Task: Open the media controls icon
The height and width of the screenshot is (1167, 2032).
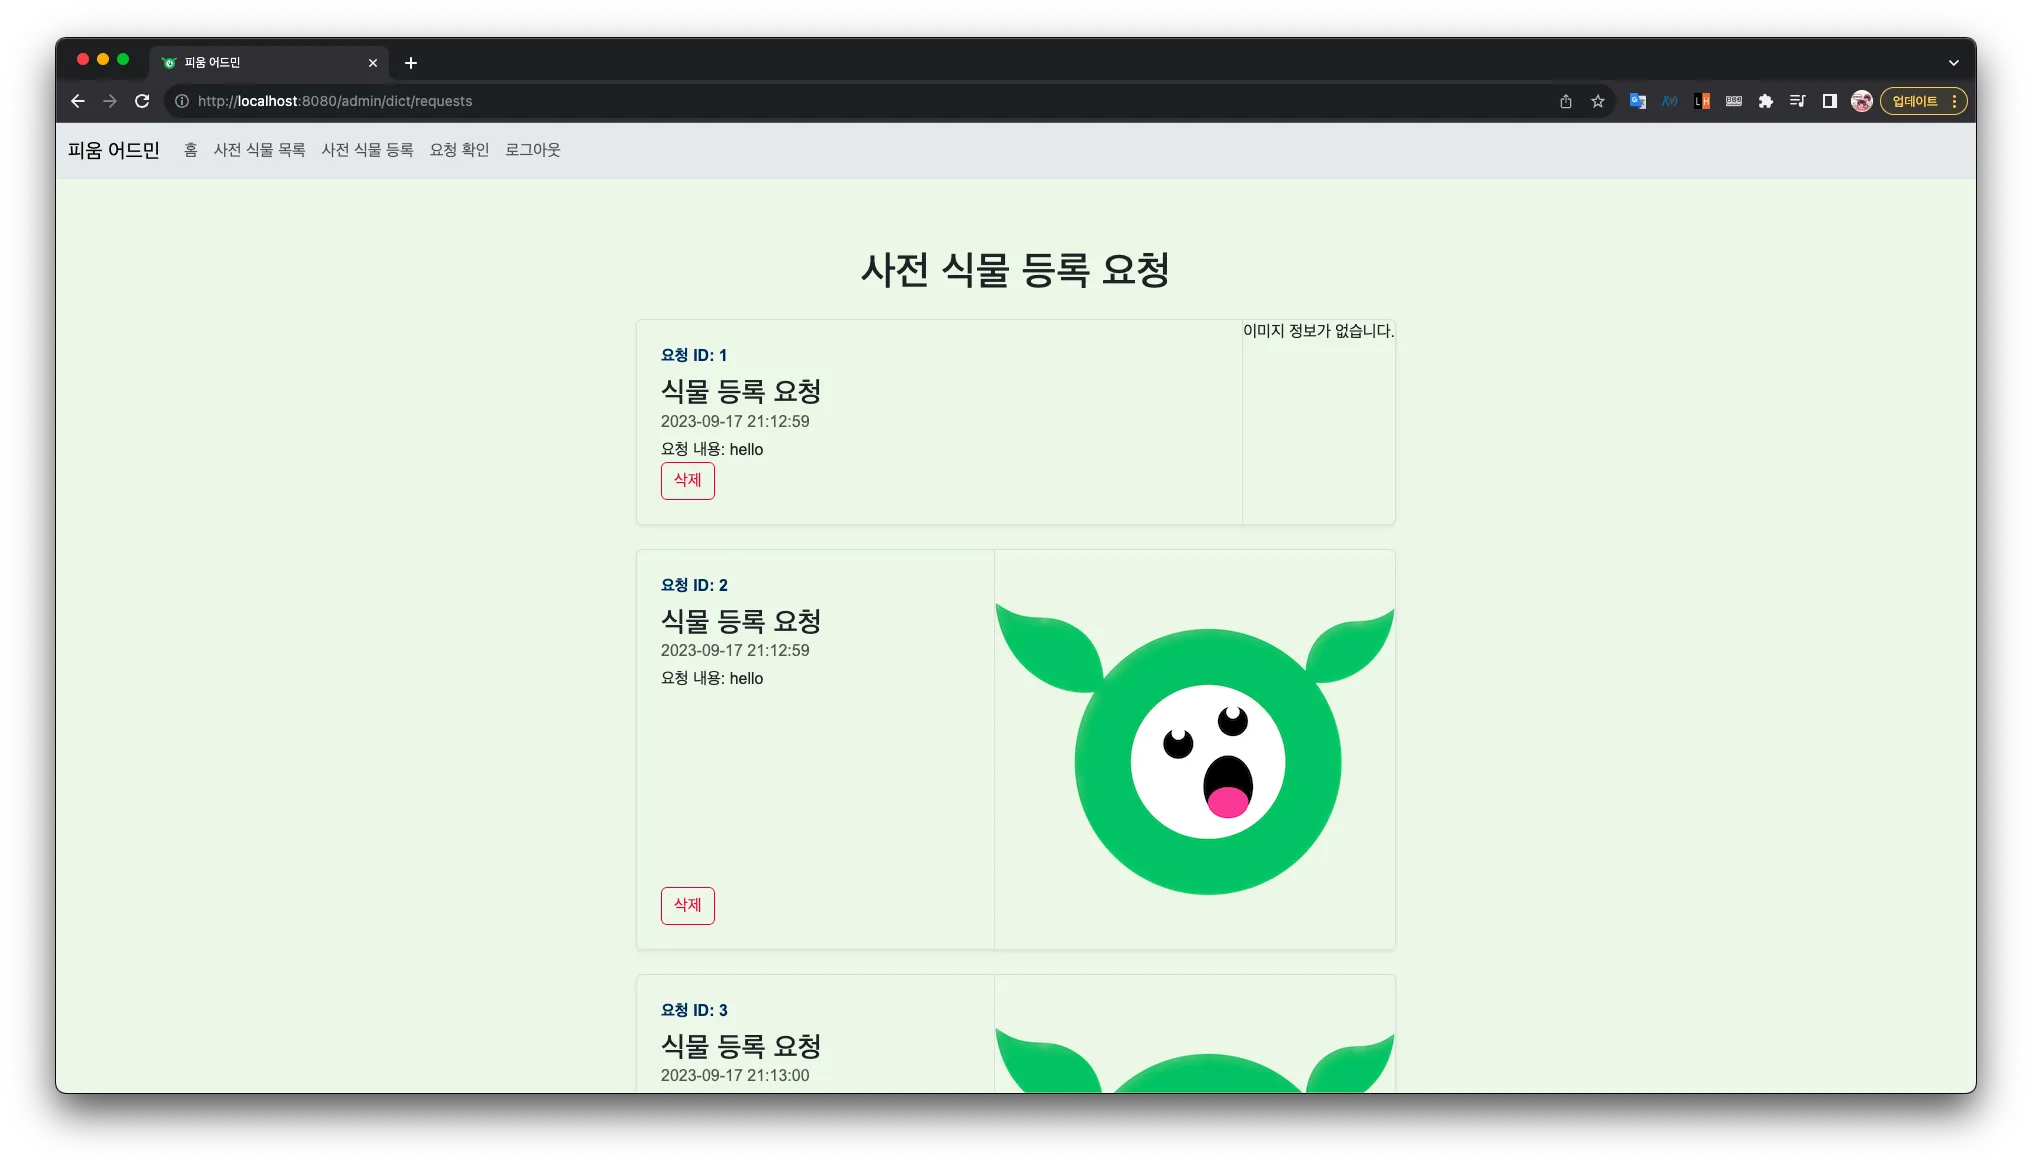Action: point(1798,101)
